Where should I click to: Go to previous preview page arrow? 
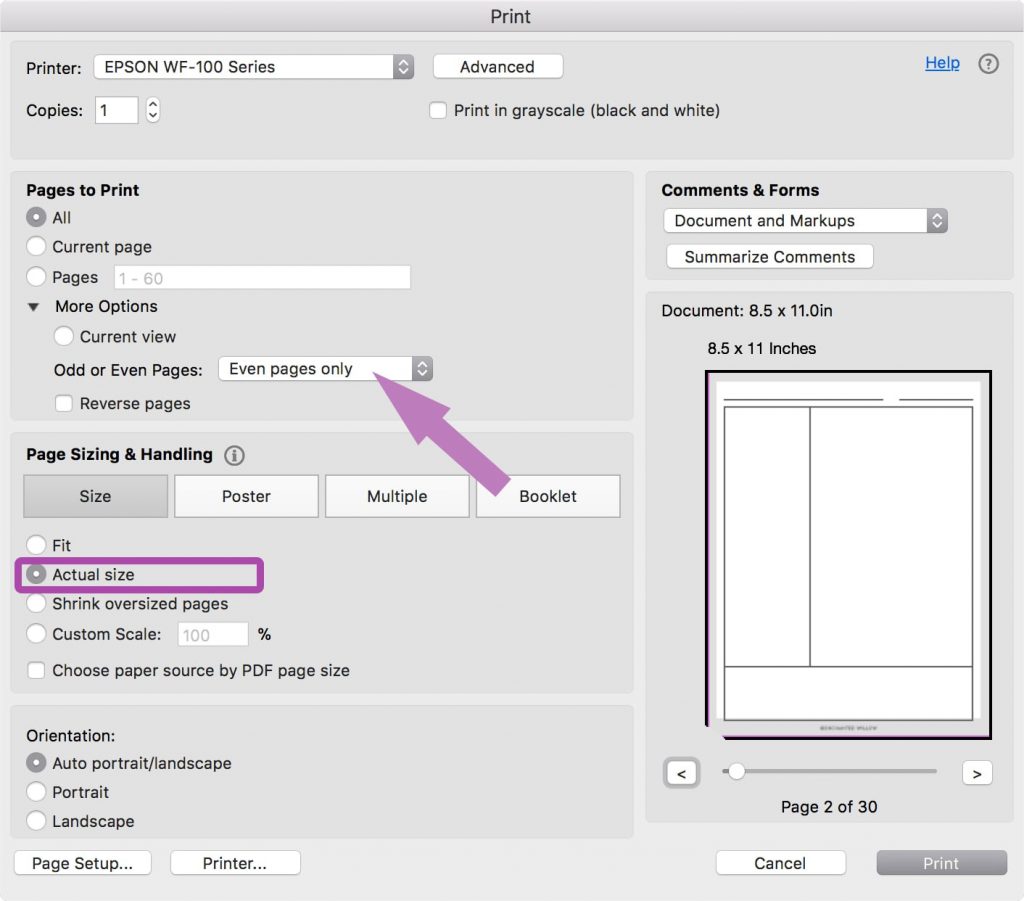[681, 773]
